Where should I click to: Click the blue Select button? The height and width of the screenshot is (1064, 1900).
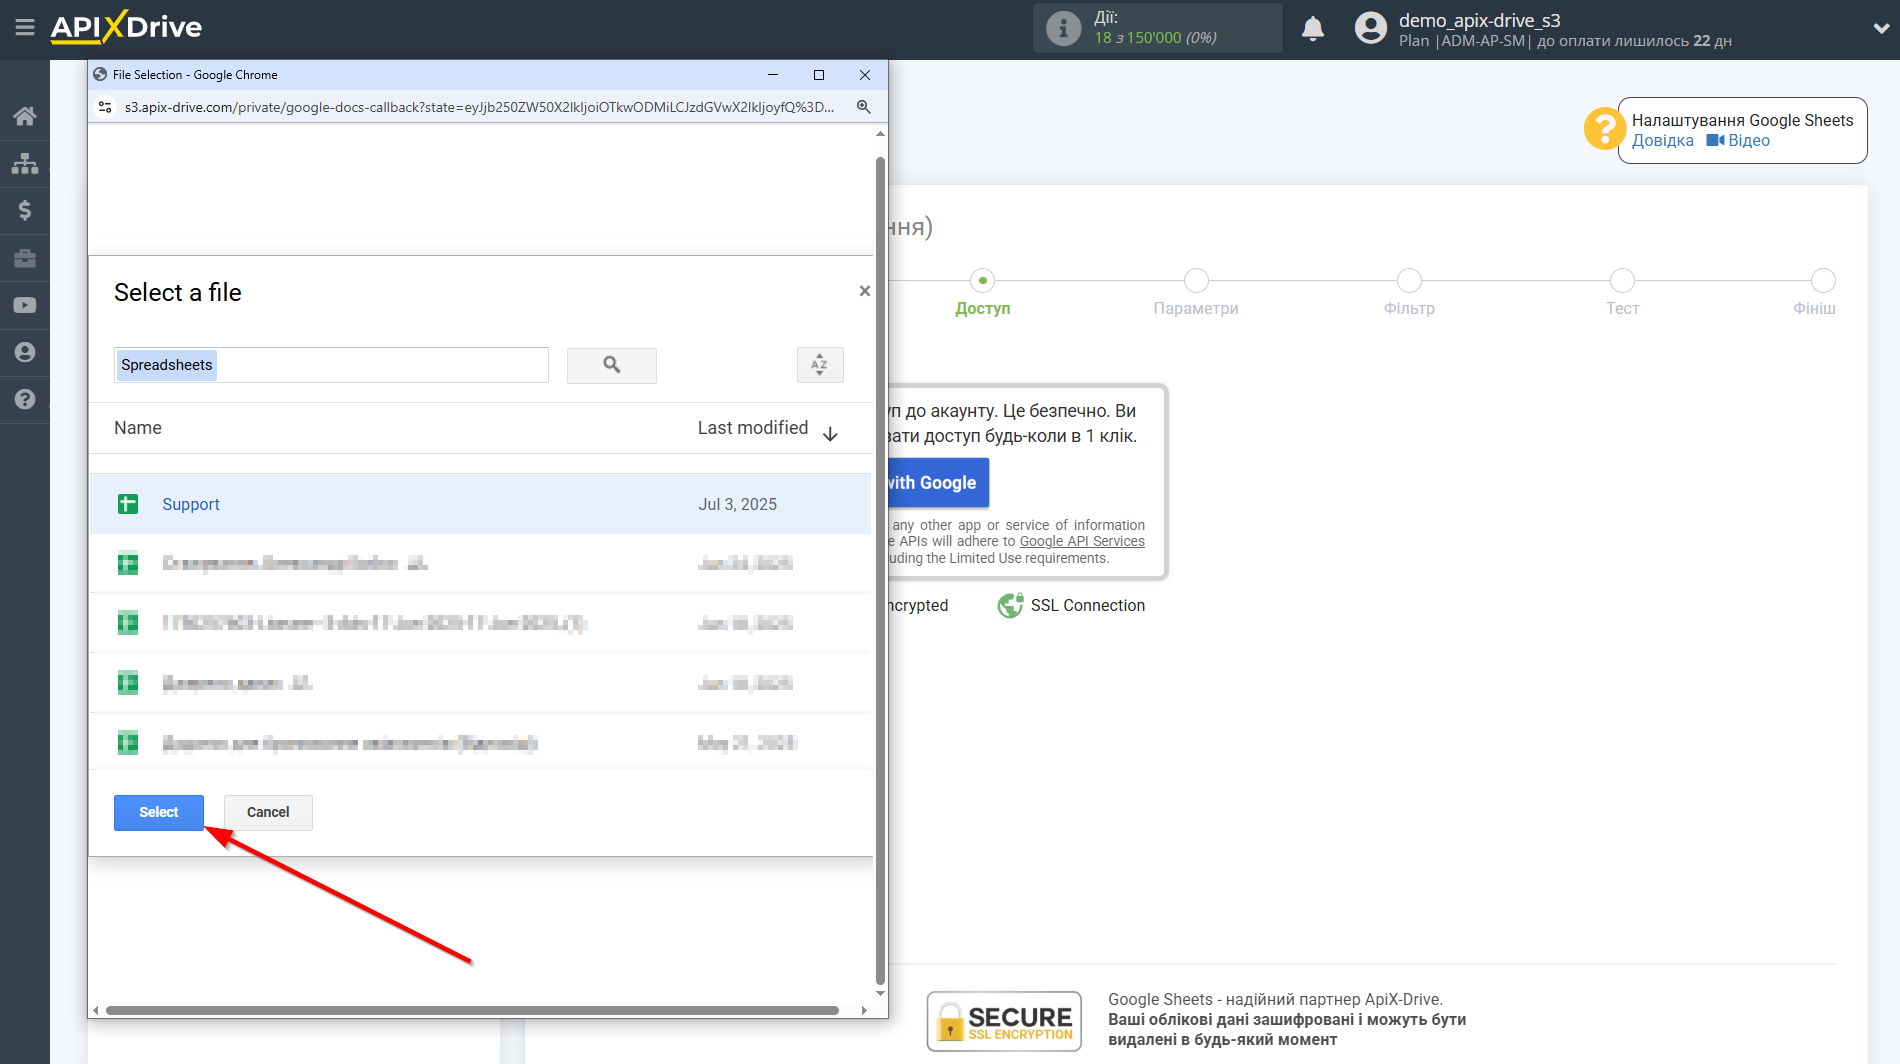(159, 813)
